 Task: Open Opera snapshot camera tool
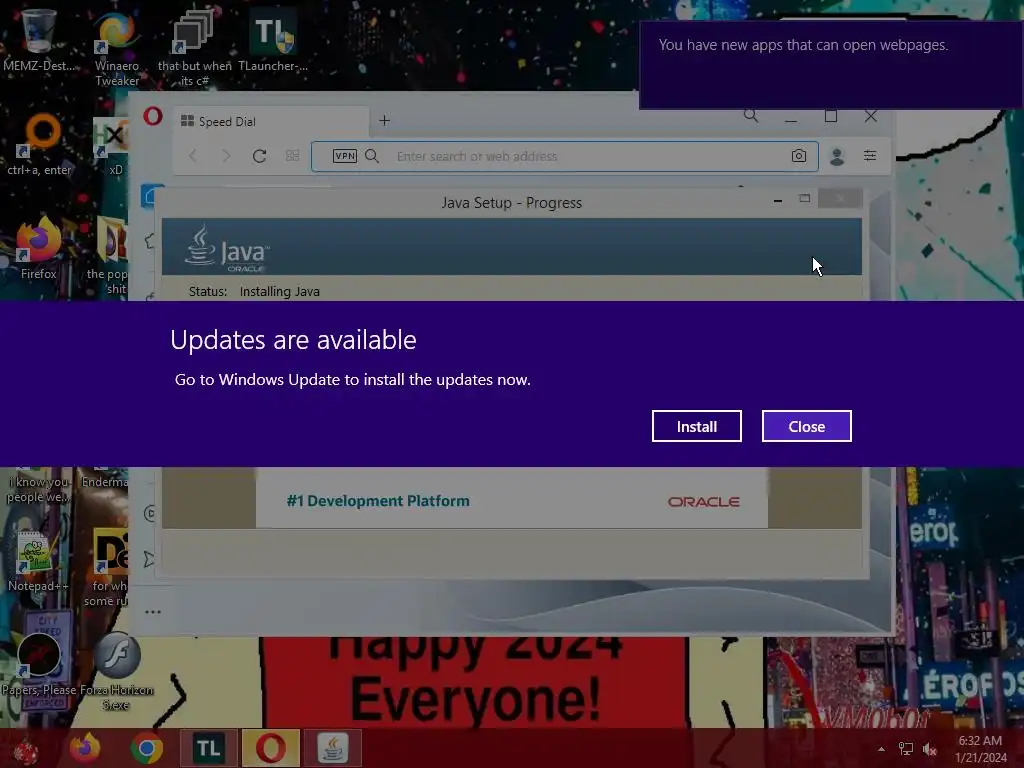[799, 156]
